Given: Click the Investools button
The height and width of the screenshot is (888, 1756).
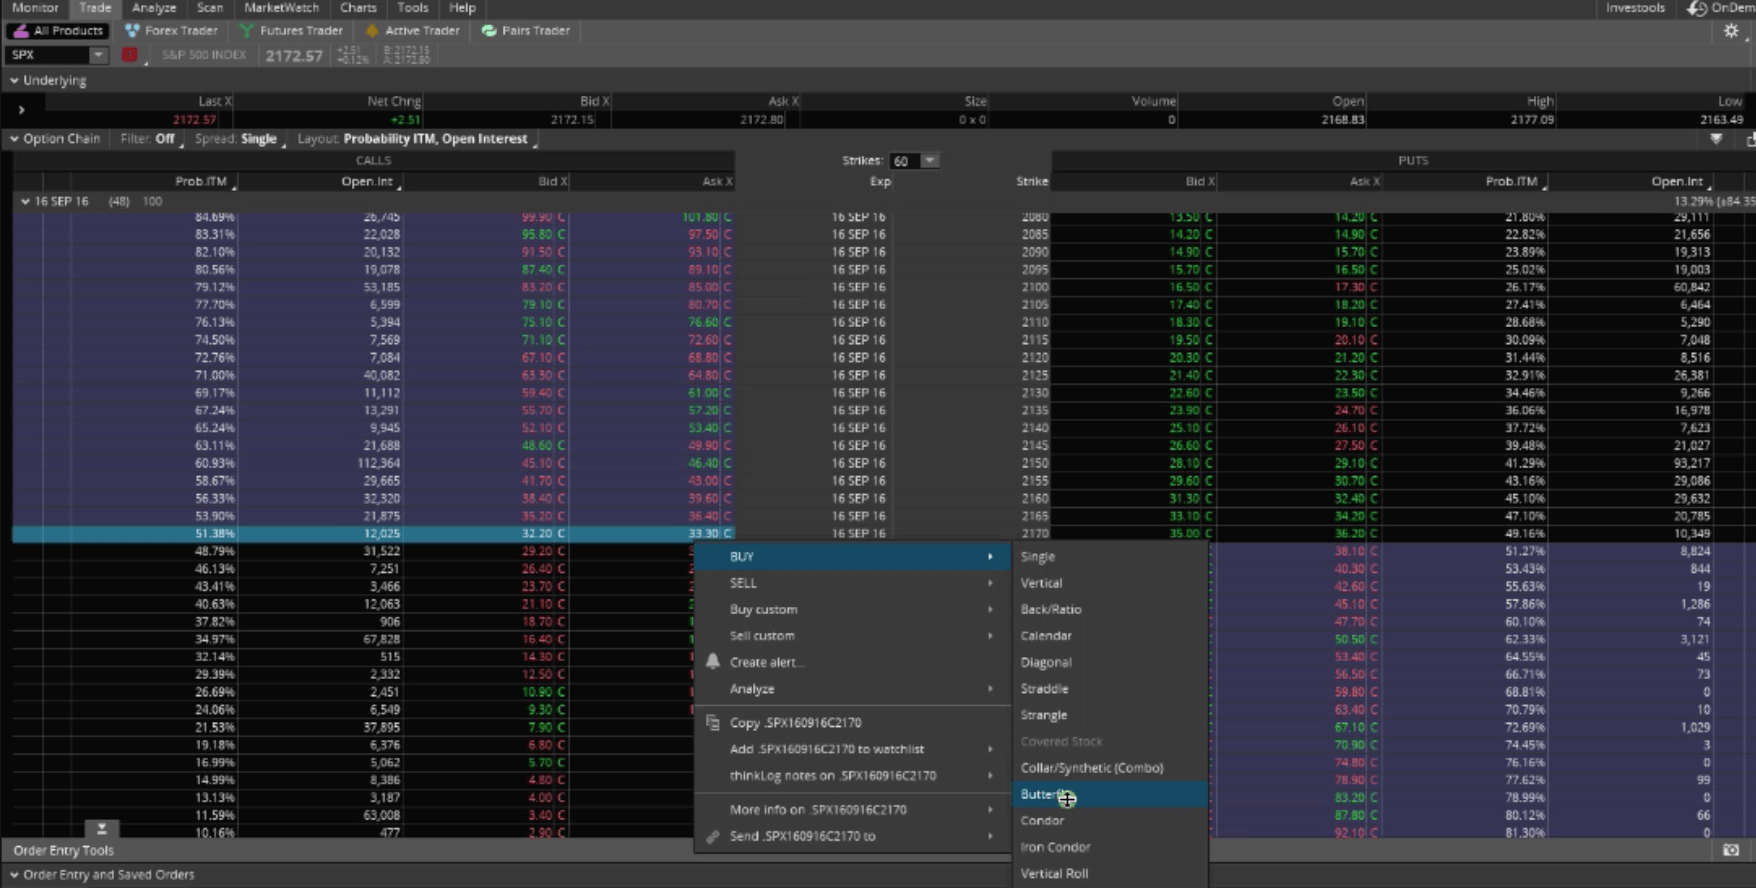Looking at the screenshot, I should pyautogui.click(x=1635, y=8).
